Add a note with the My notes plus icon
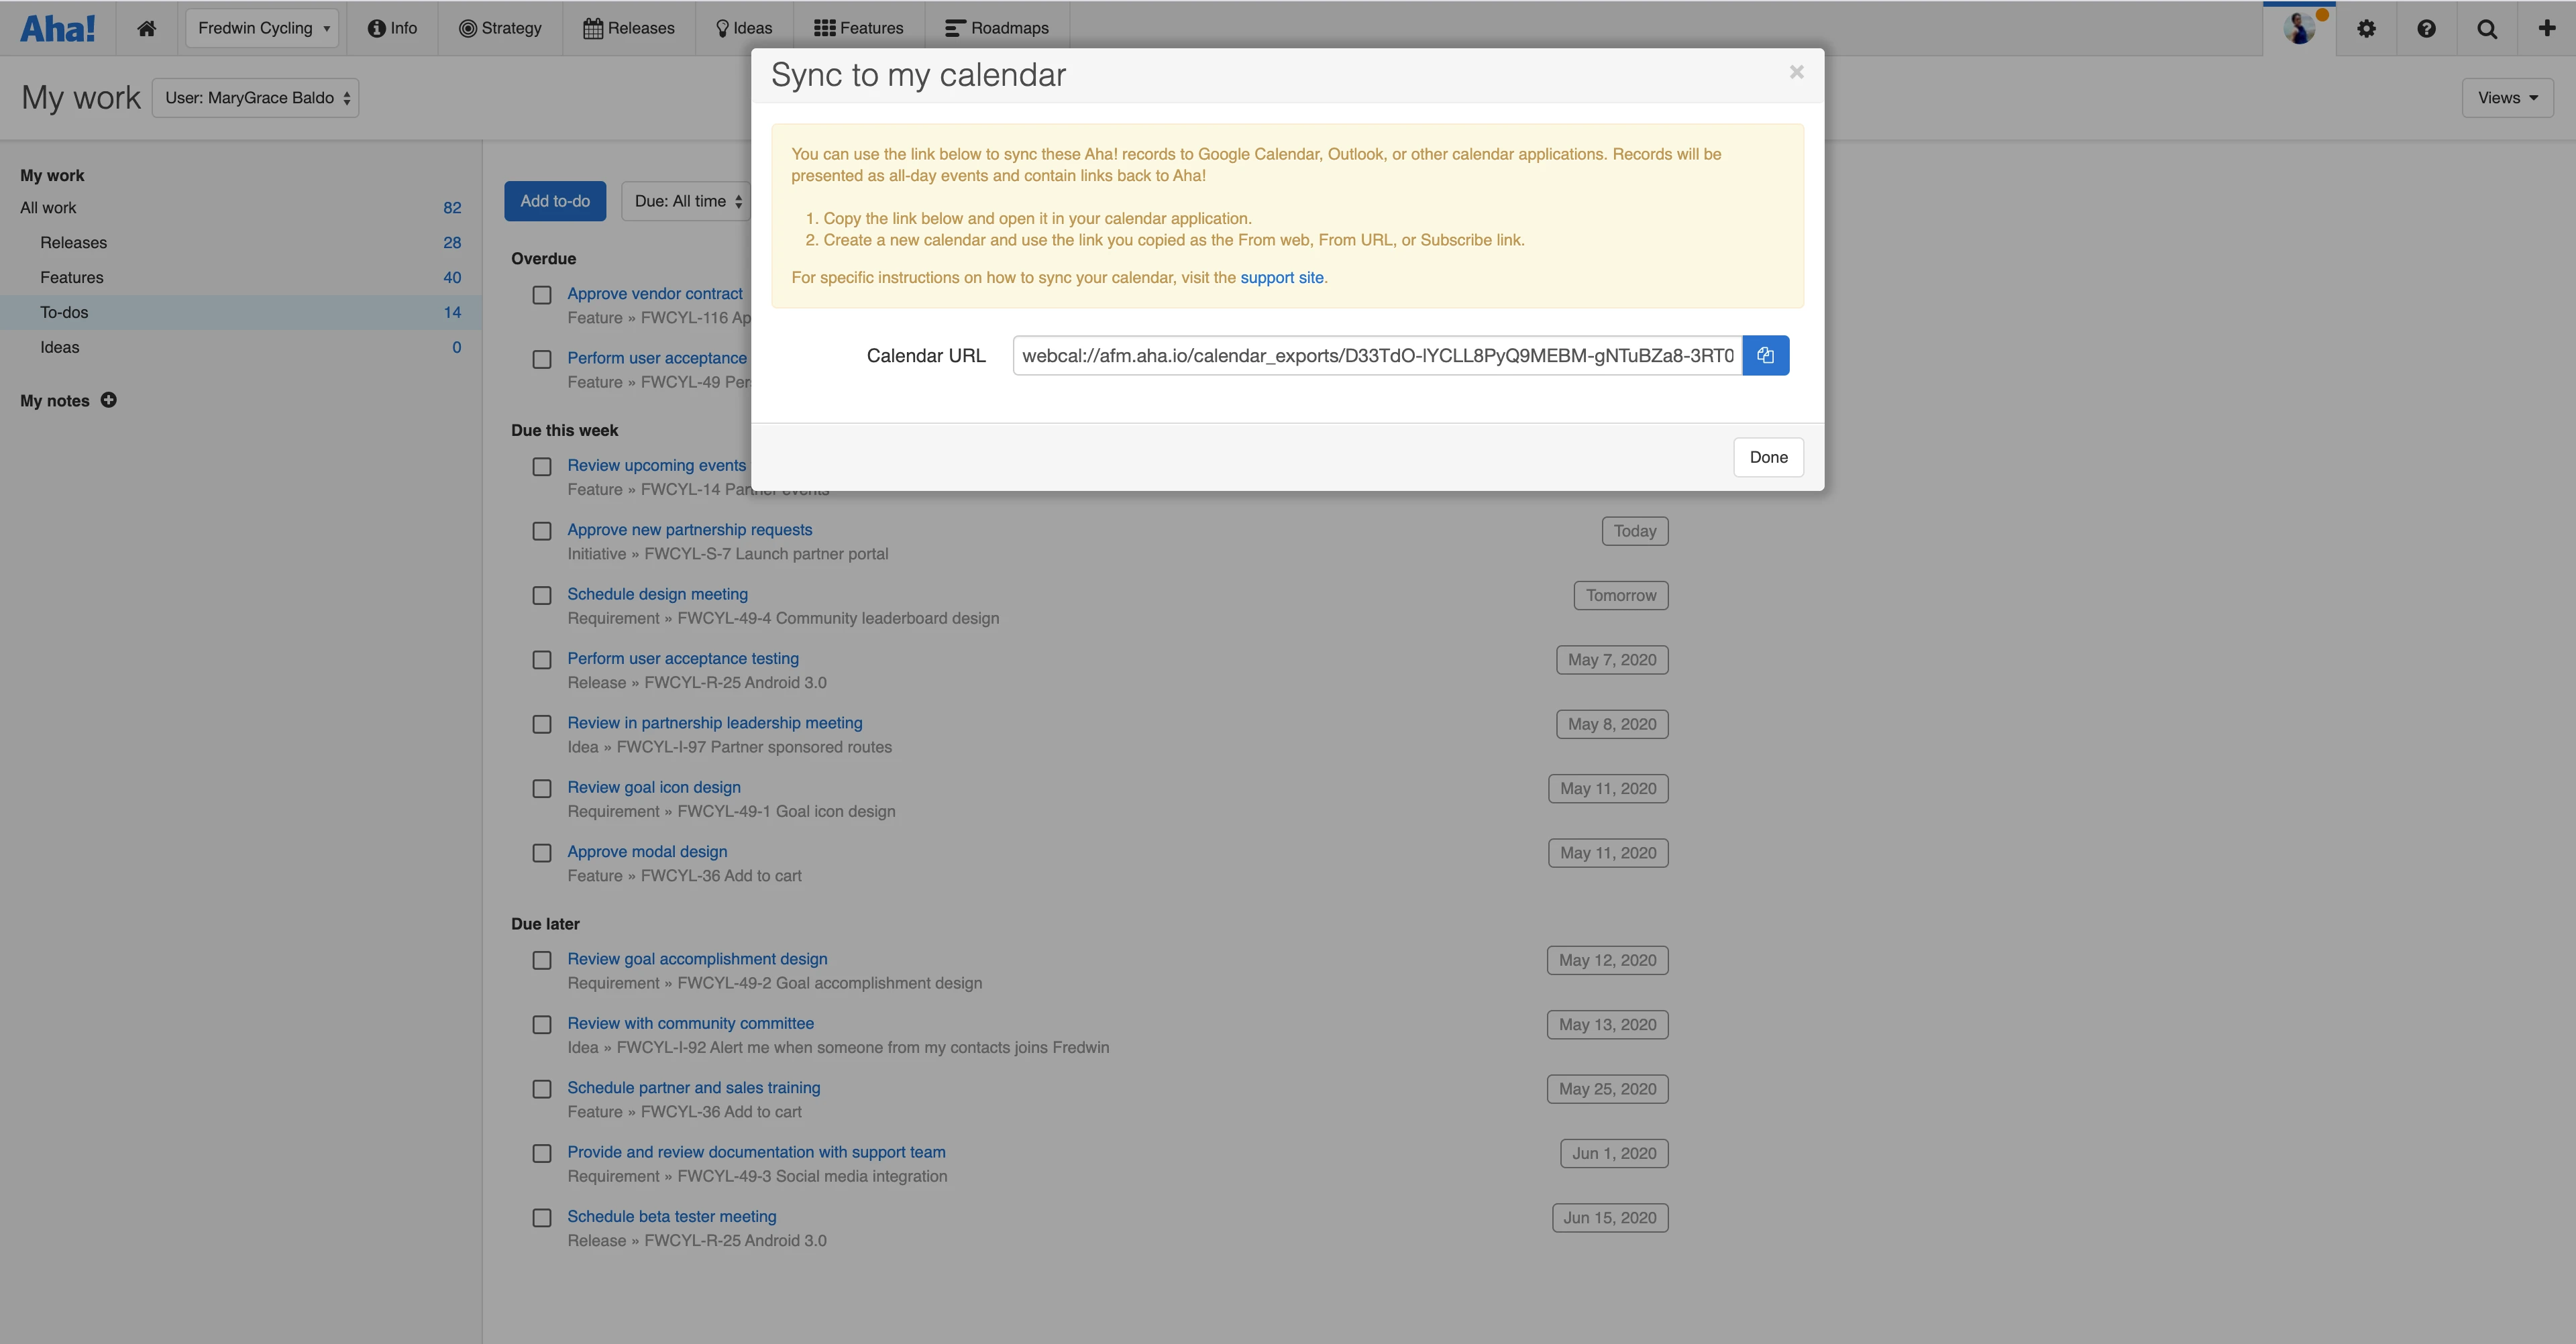The image size is (2576, 1344). pos(108,400)
